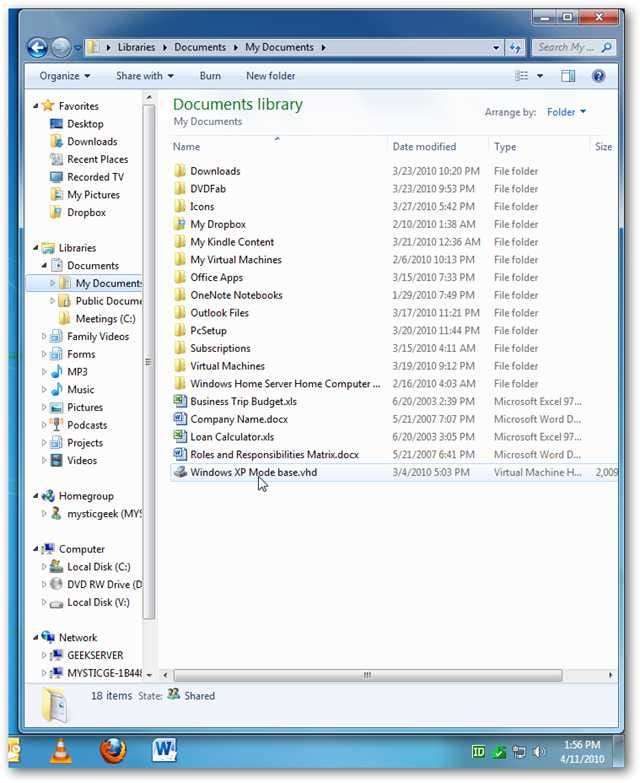Screen dimensions: 640x783
Task: Open the Help question mark icon
Action: tap(598, 76)
